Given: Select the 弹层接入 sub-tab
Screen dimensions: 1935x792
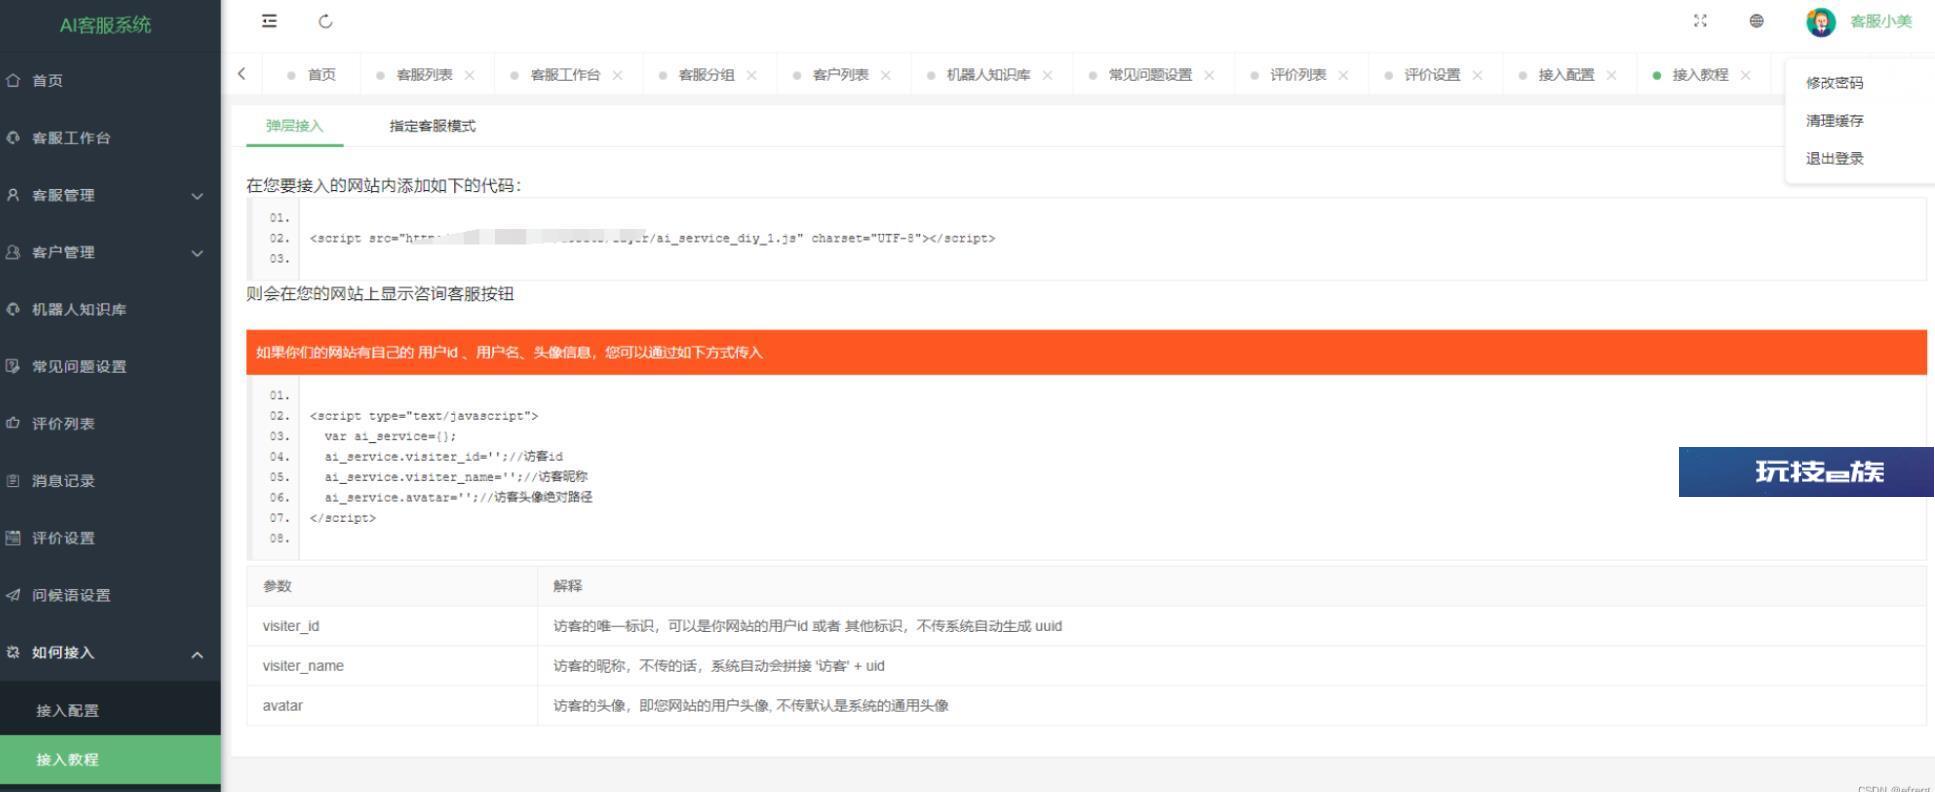Looking at the screenshot, I should click(295, 126).
